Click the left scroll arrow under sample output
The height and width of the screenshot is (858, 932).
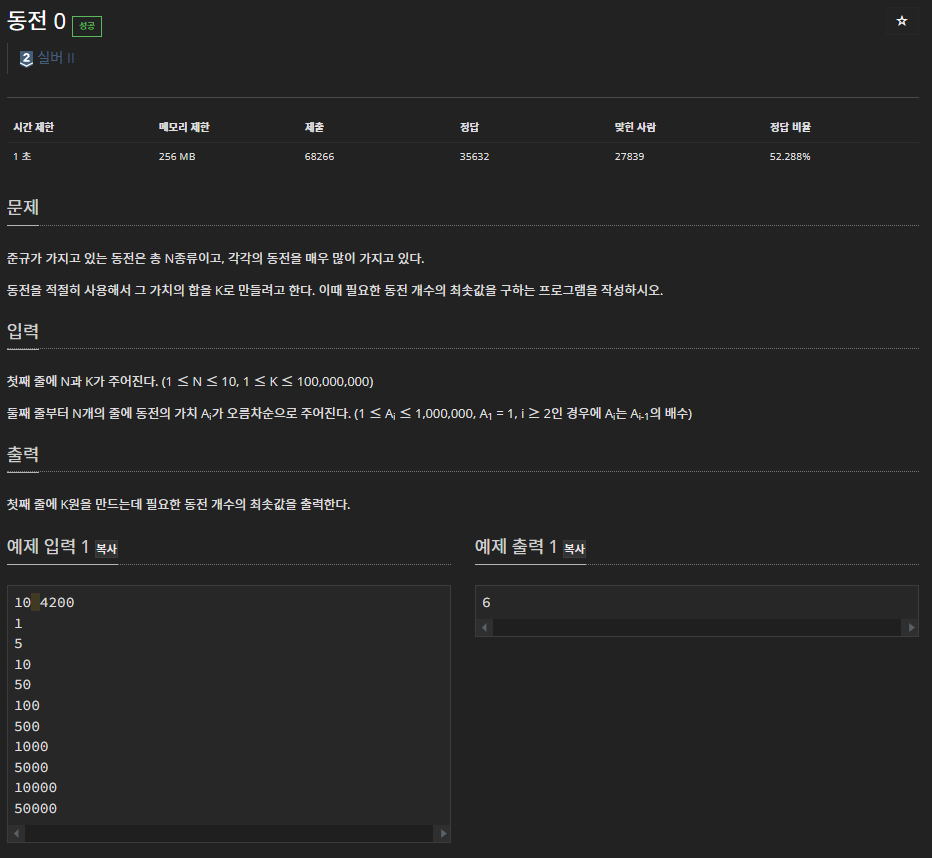coord(484,627)
